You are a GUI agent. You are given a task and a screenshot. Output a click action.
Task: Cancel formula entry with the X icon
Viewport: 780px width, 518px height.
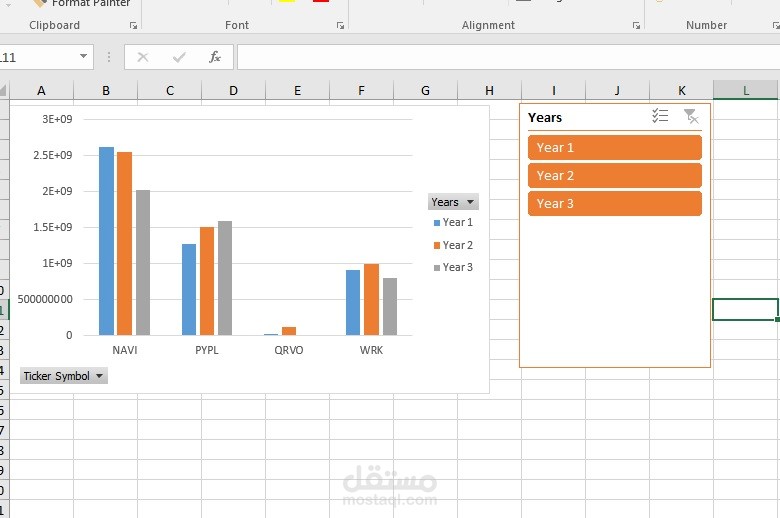(x=143, y=57)
